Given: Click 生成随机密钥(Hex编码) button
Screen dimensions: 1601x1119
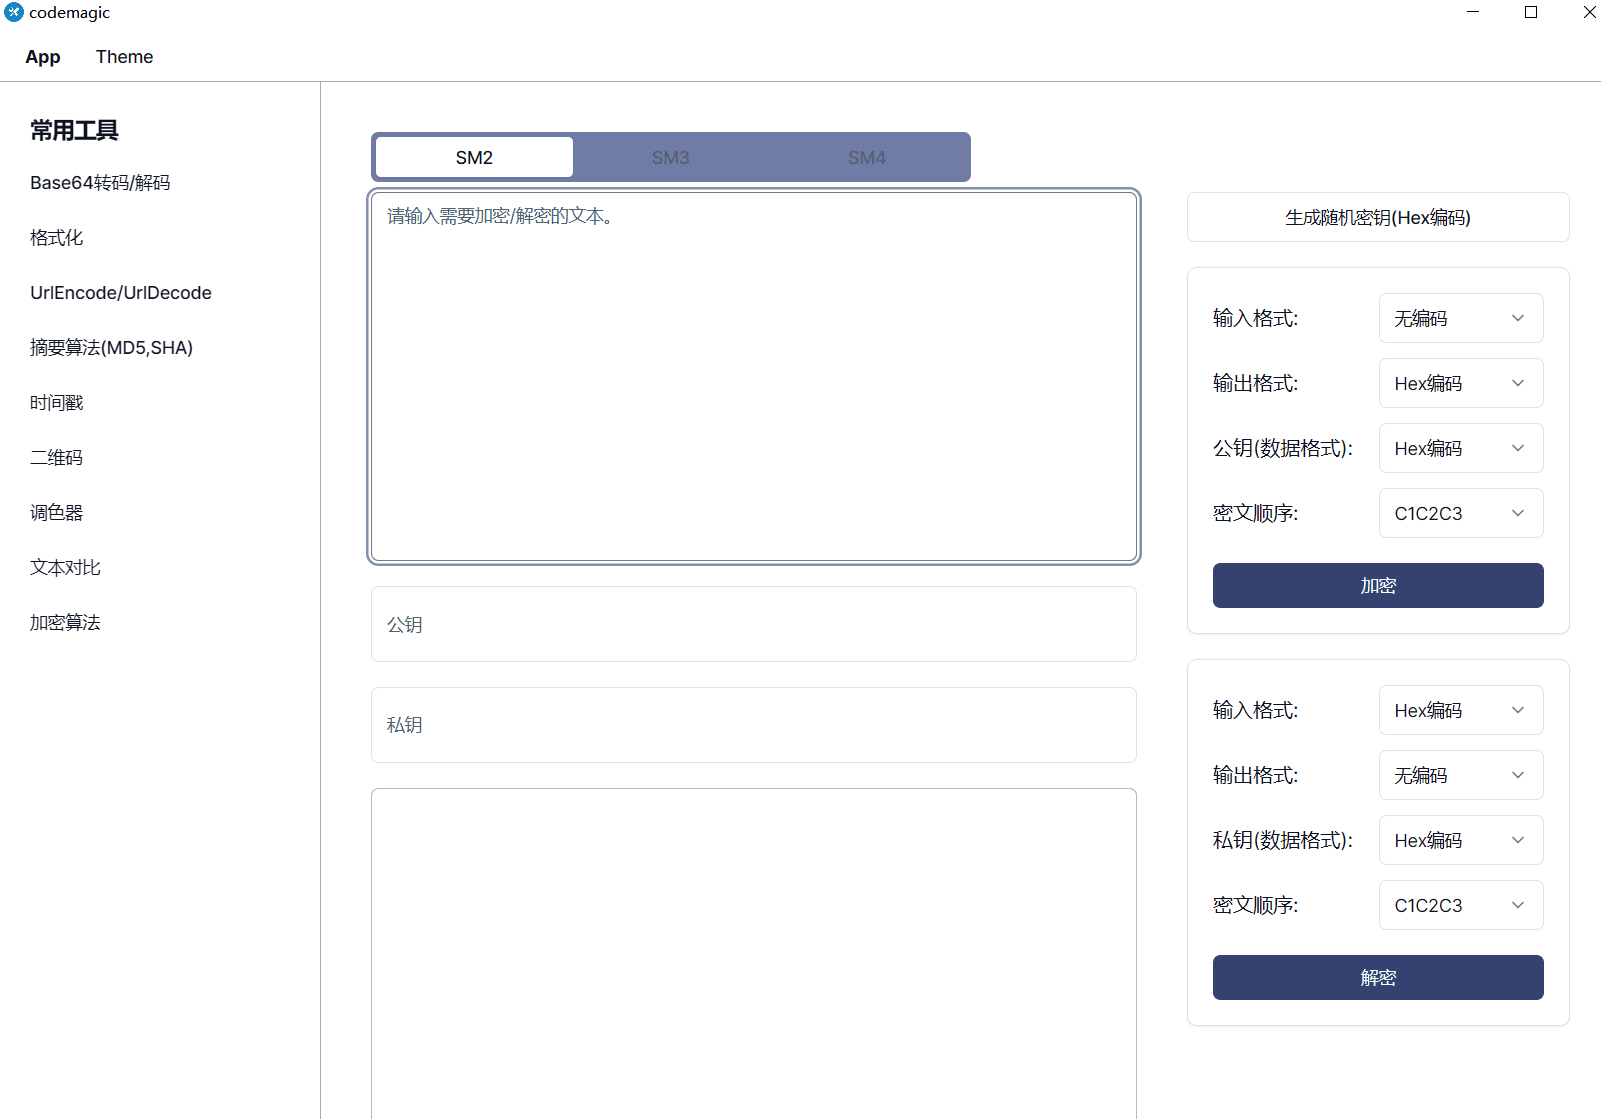Looking at the screenshot, I should (x=1377, y=217).
